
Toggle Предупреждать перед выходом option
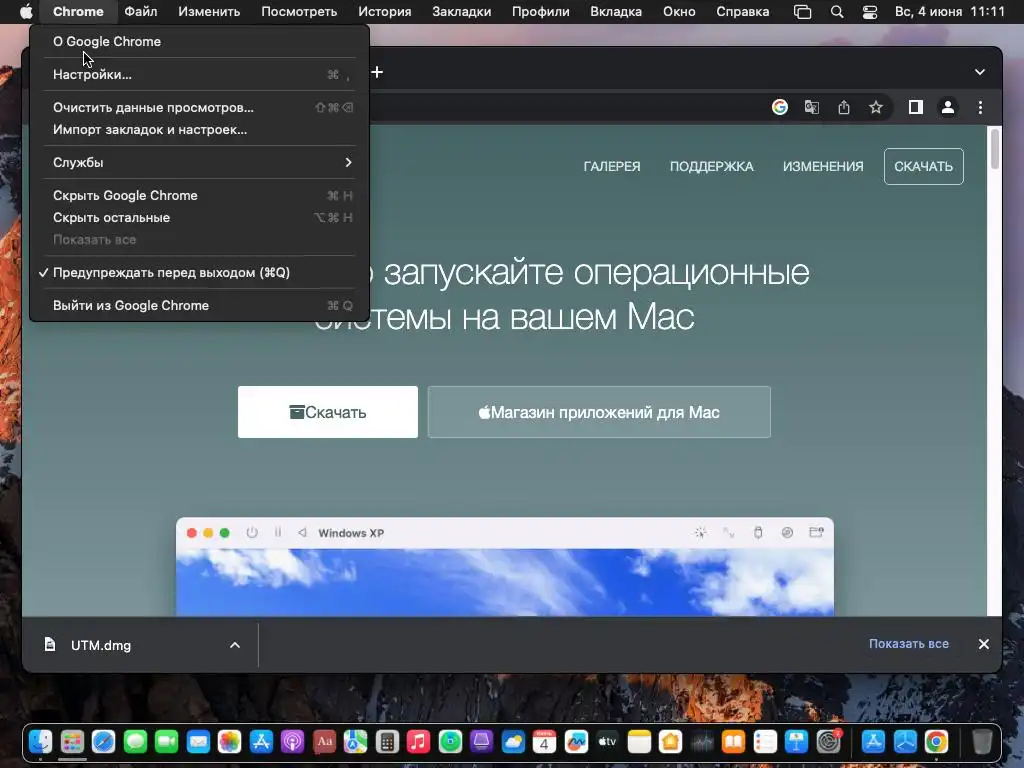click(199, 272)
